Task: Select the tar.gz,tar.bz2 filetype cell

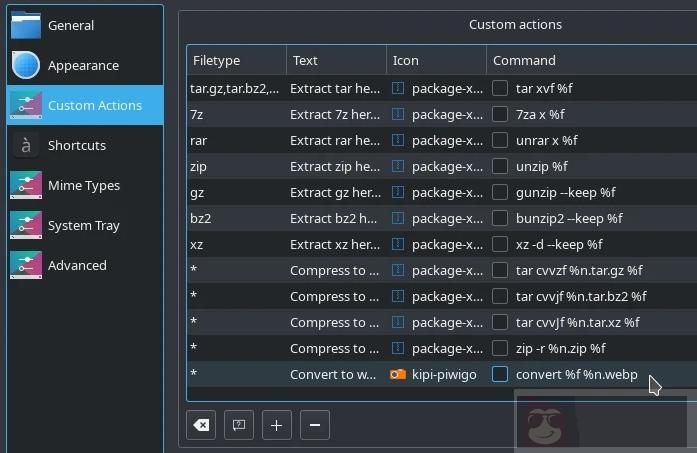Action: 237,88
